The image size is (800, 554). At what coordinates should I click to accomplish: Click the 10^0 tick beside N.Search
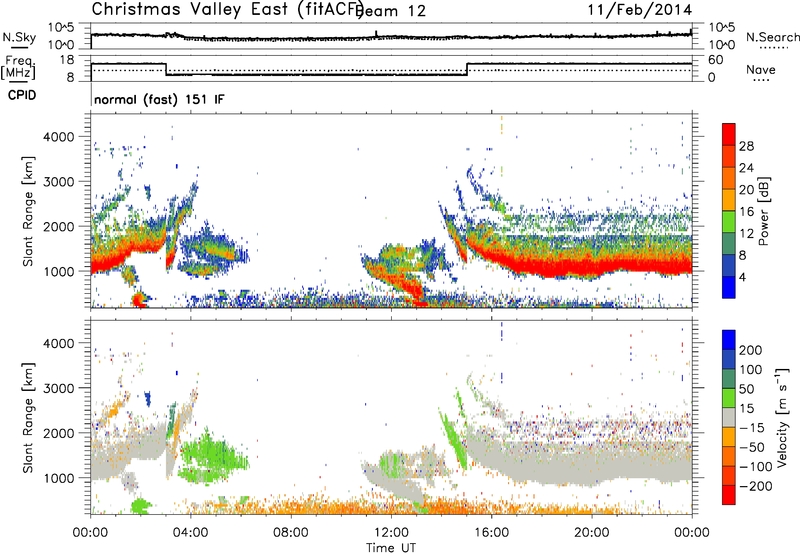(x=722, y=45)
